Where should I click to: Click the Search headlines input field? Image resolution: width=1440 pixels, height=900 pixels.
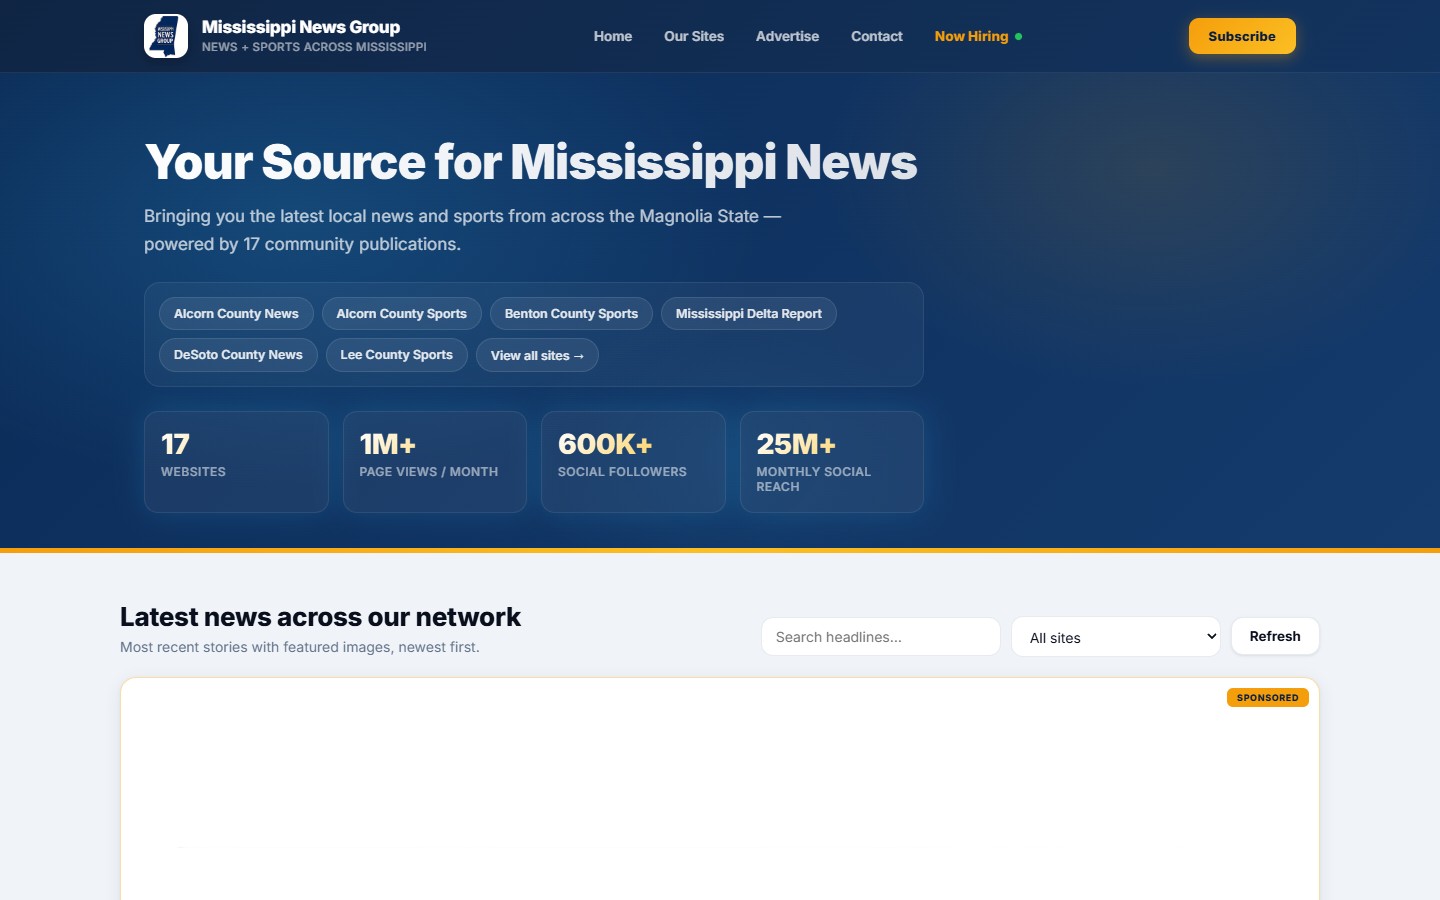click(x=880, y=636)
